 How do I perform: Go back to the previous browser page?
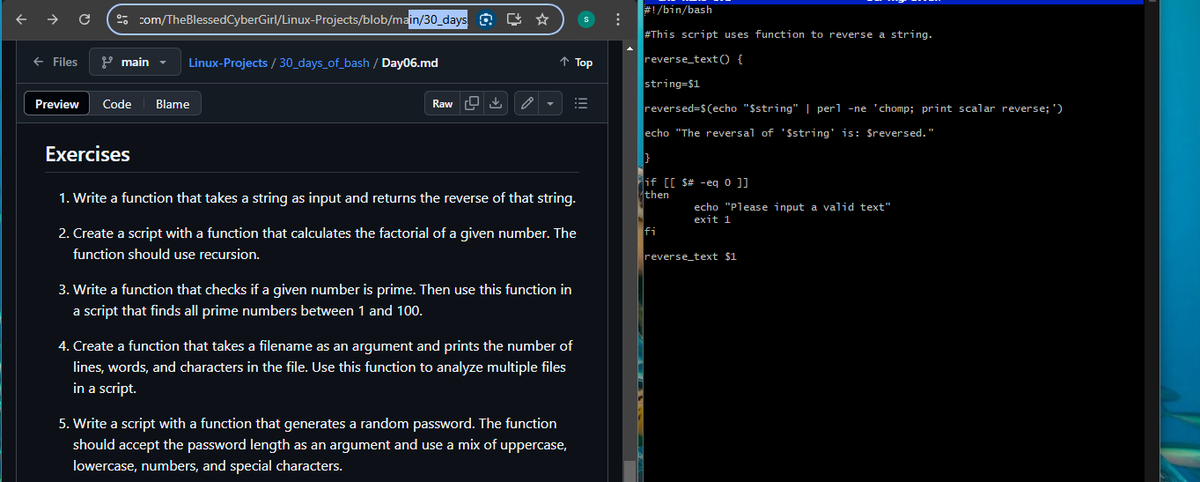21,17
